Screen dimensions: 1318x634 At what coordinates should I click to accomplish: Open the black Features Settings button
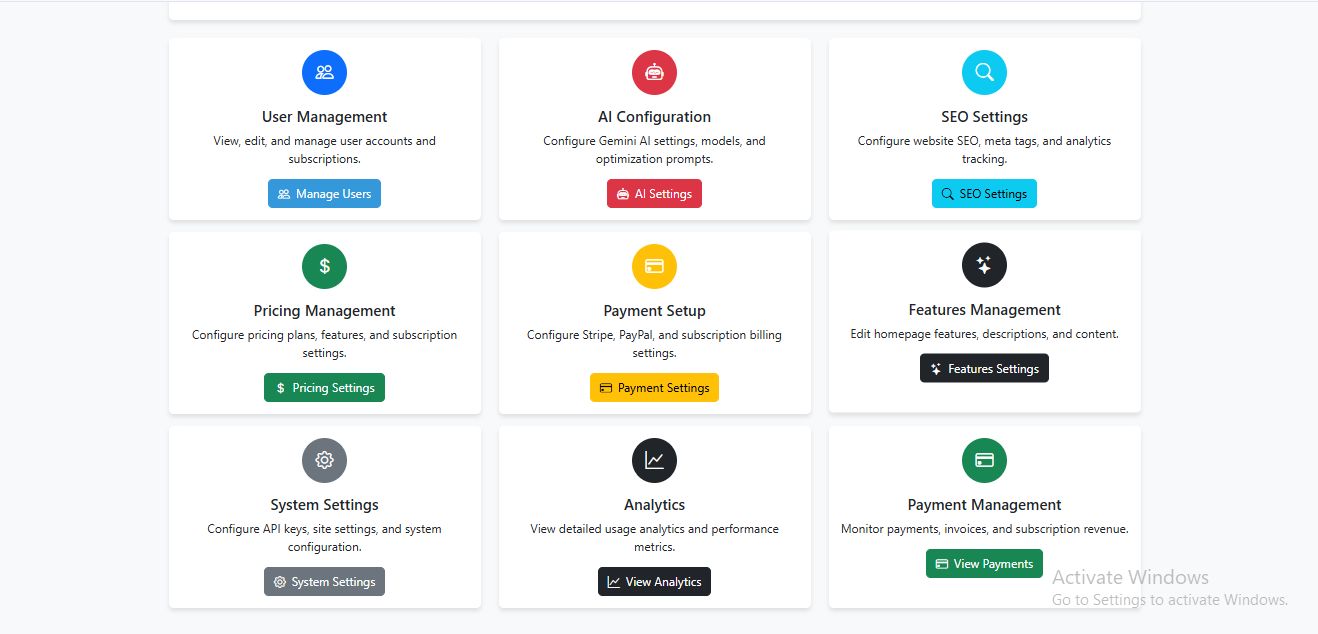point(984,369)
